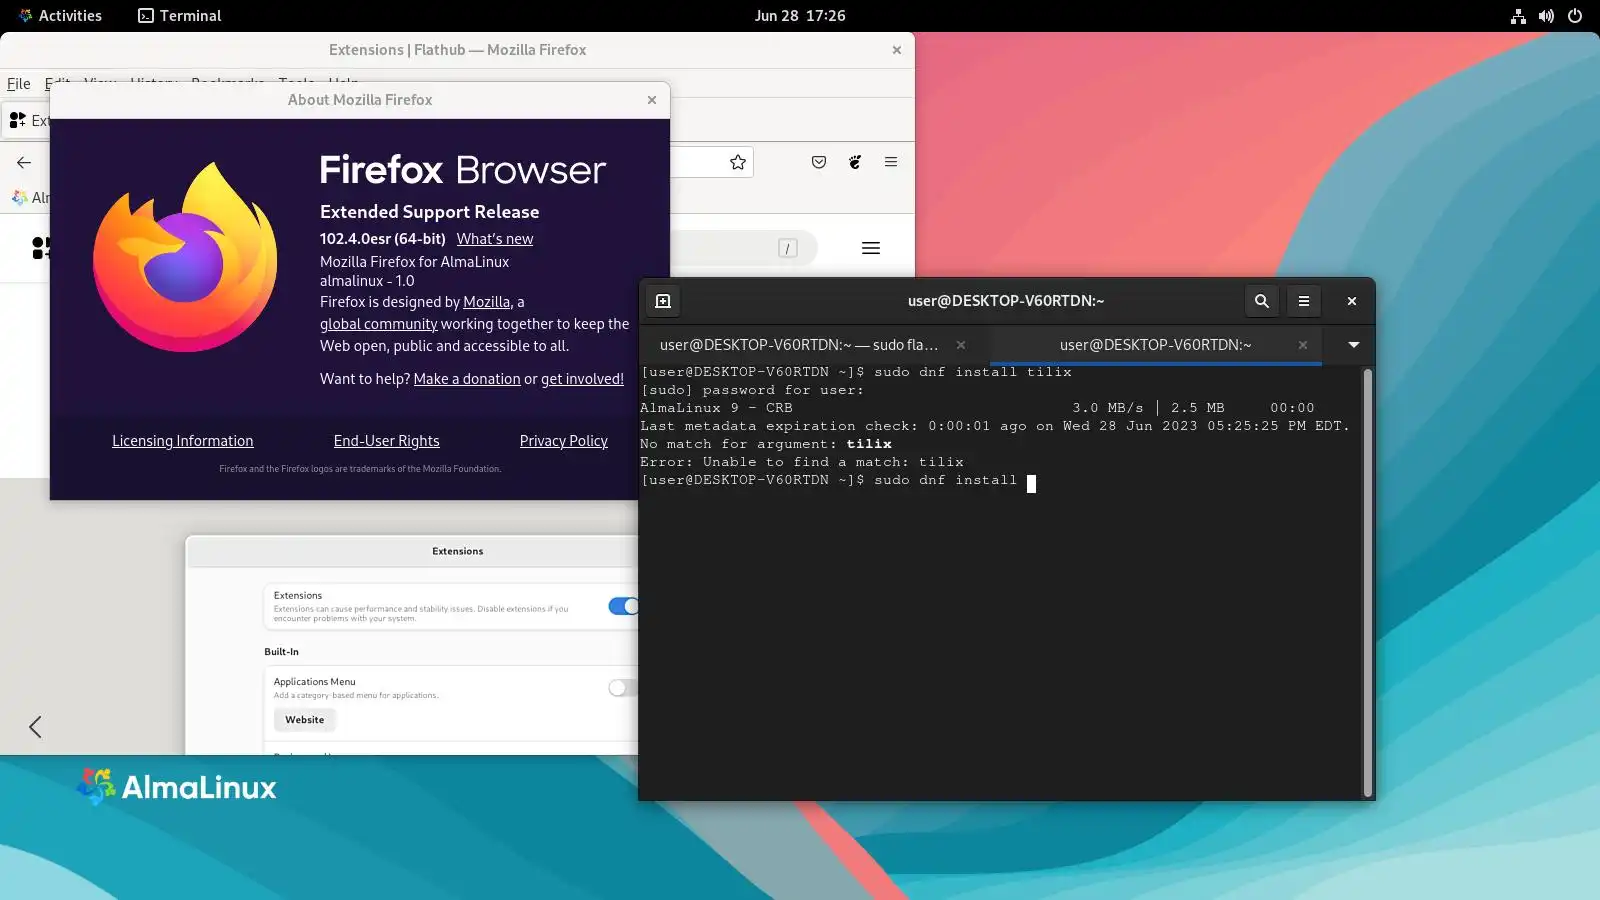Open a new terminal tab with the plus icon
This screenshot has width=1600, height=900.
click(x=663, y=301)
